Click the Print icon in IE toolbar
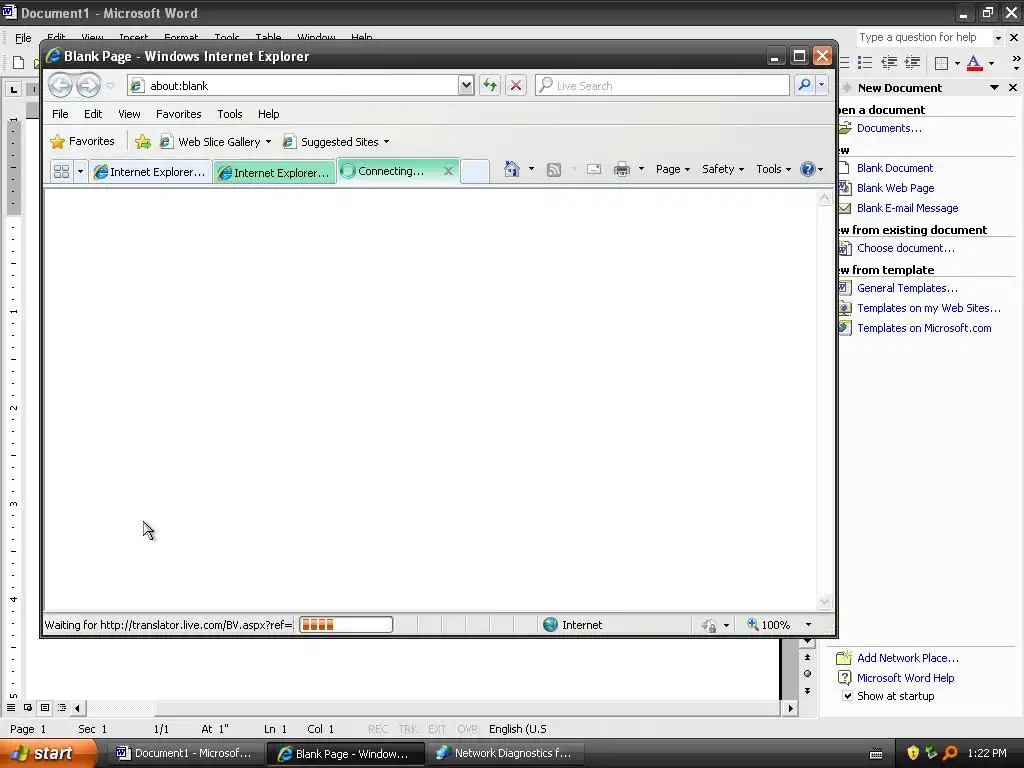 click(x=622, y=169)
